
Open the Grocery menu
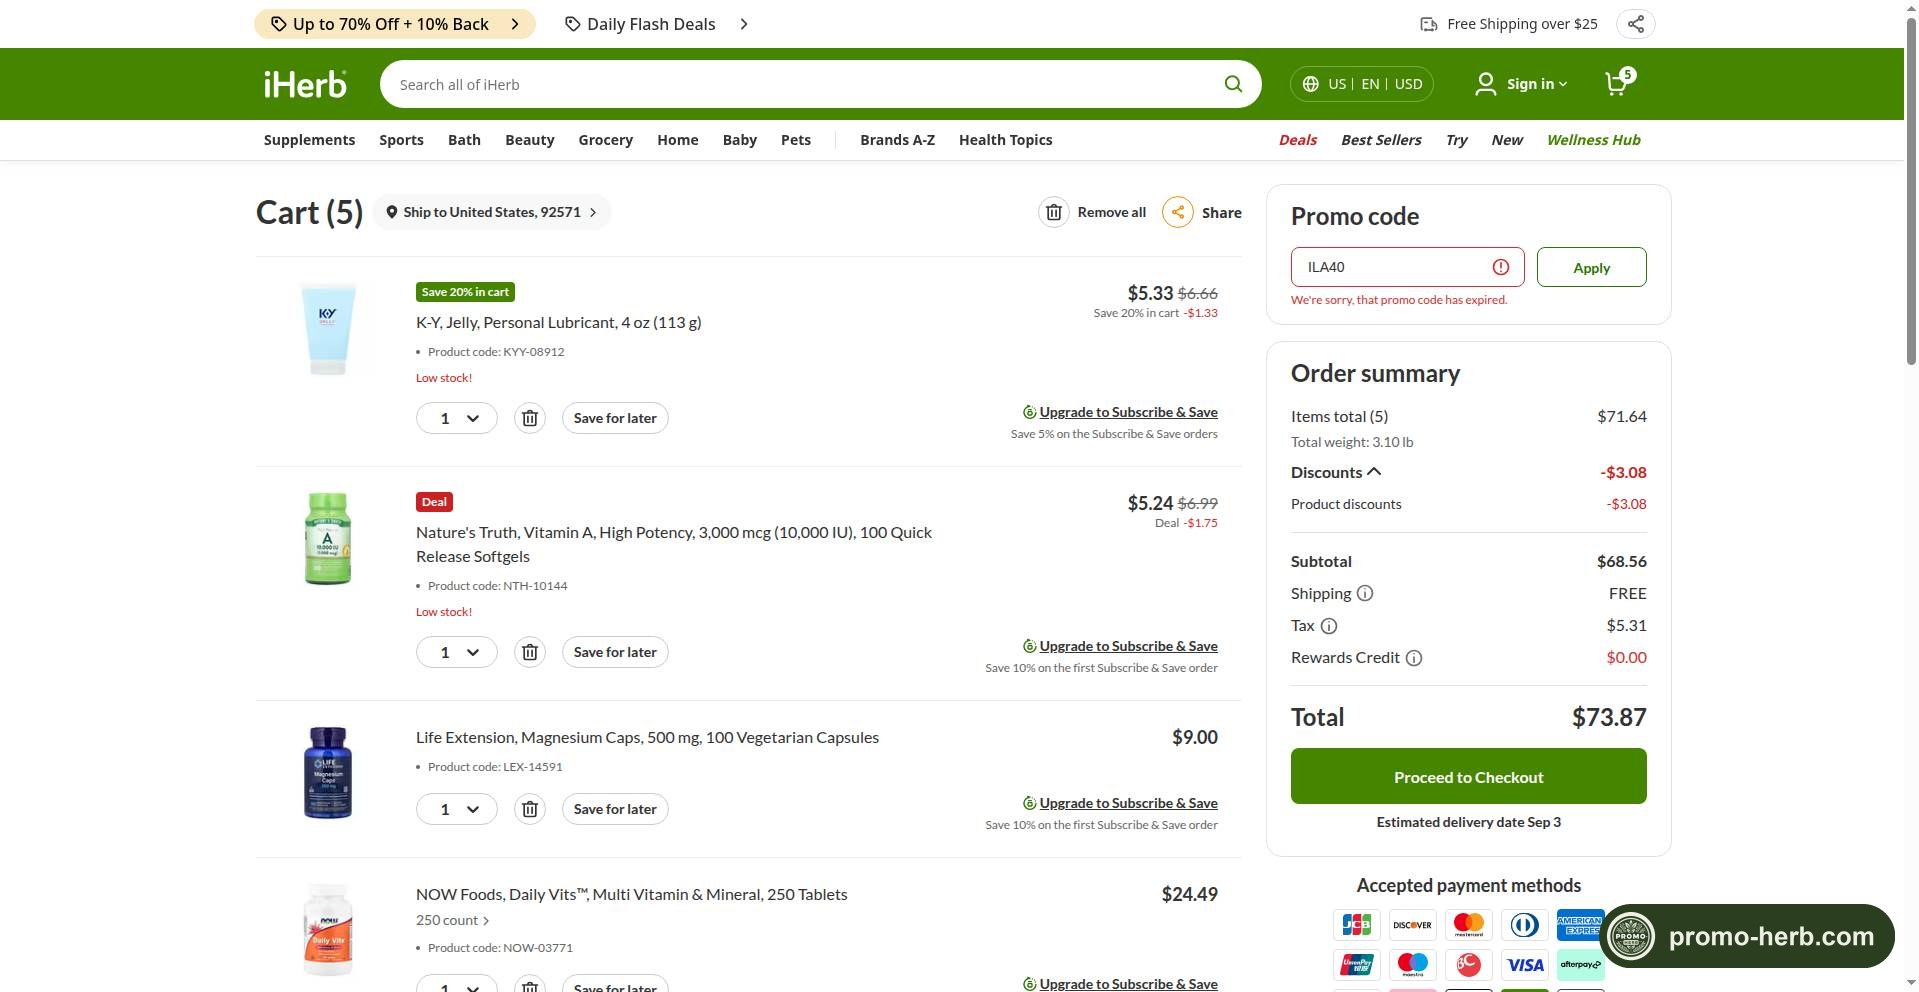(605, 140)
